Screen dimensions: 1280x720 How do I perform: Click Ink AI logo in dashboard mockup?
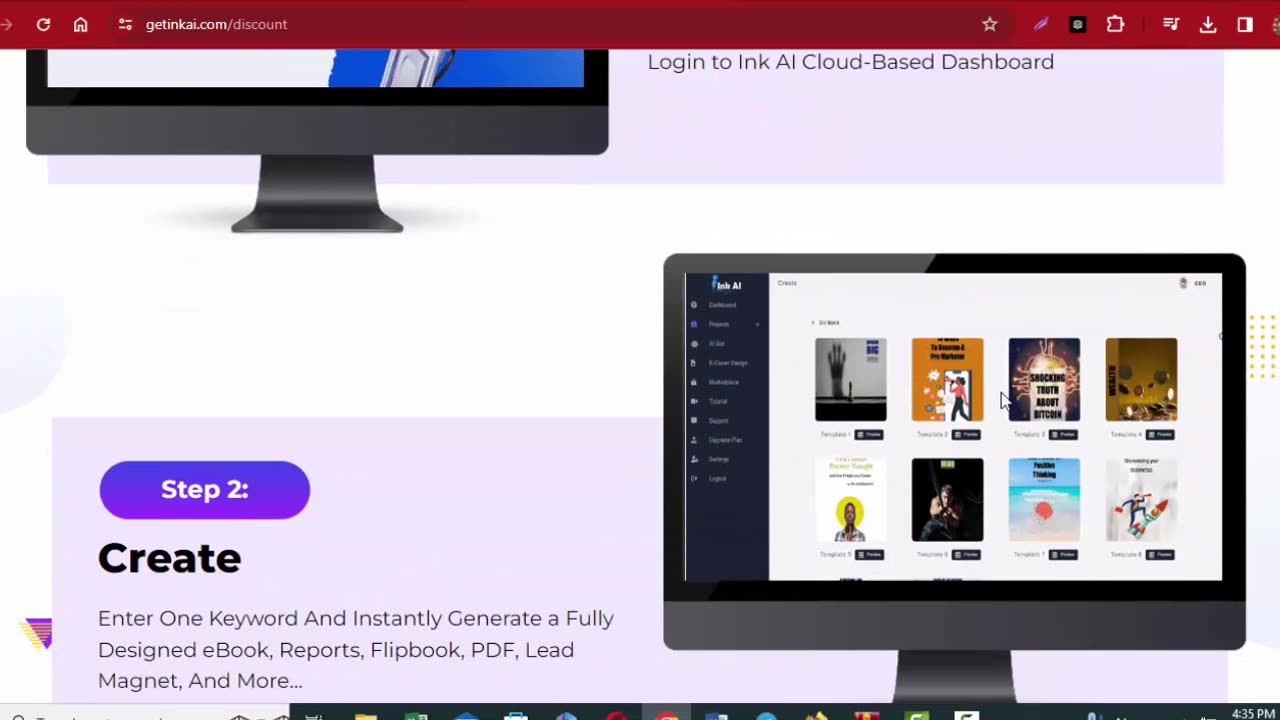tap(727, 285)
